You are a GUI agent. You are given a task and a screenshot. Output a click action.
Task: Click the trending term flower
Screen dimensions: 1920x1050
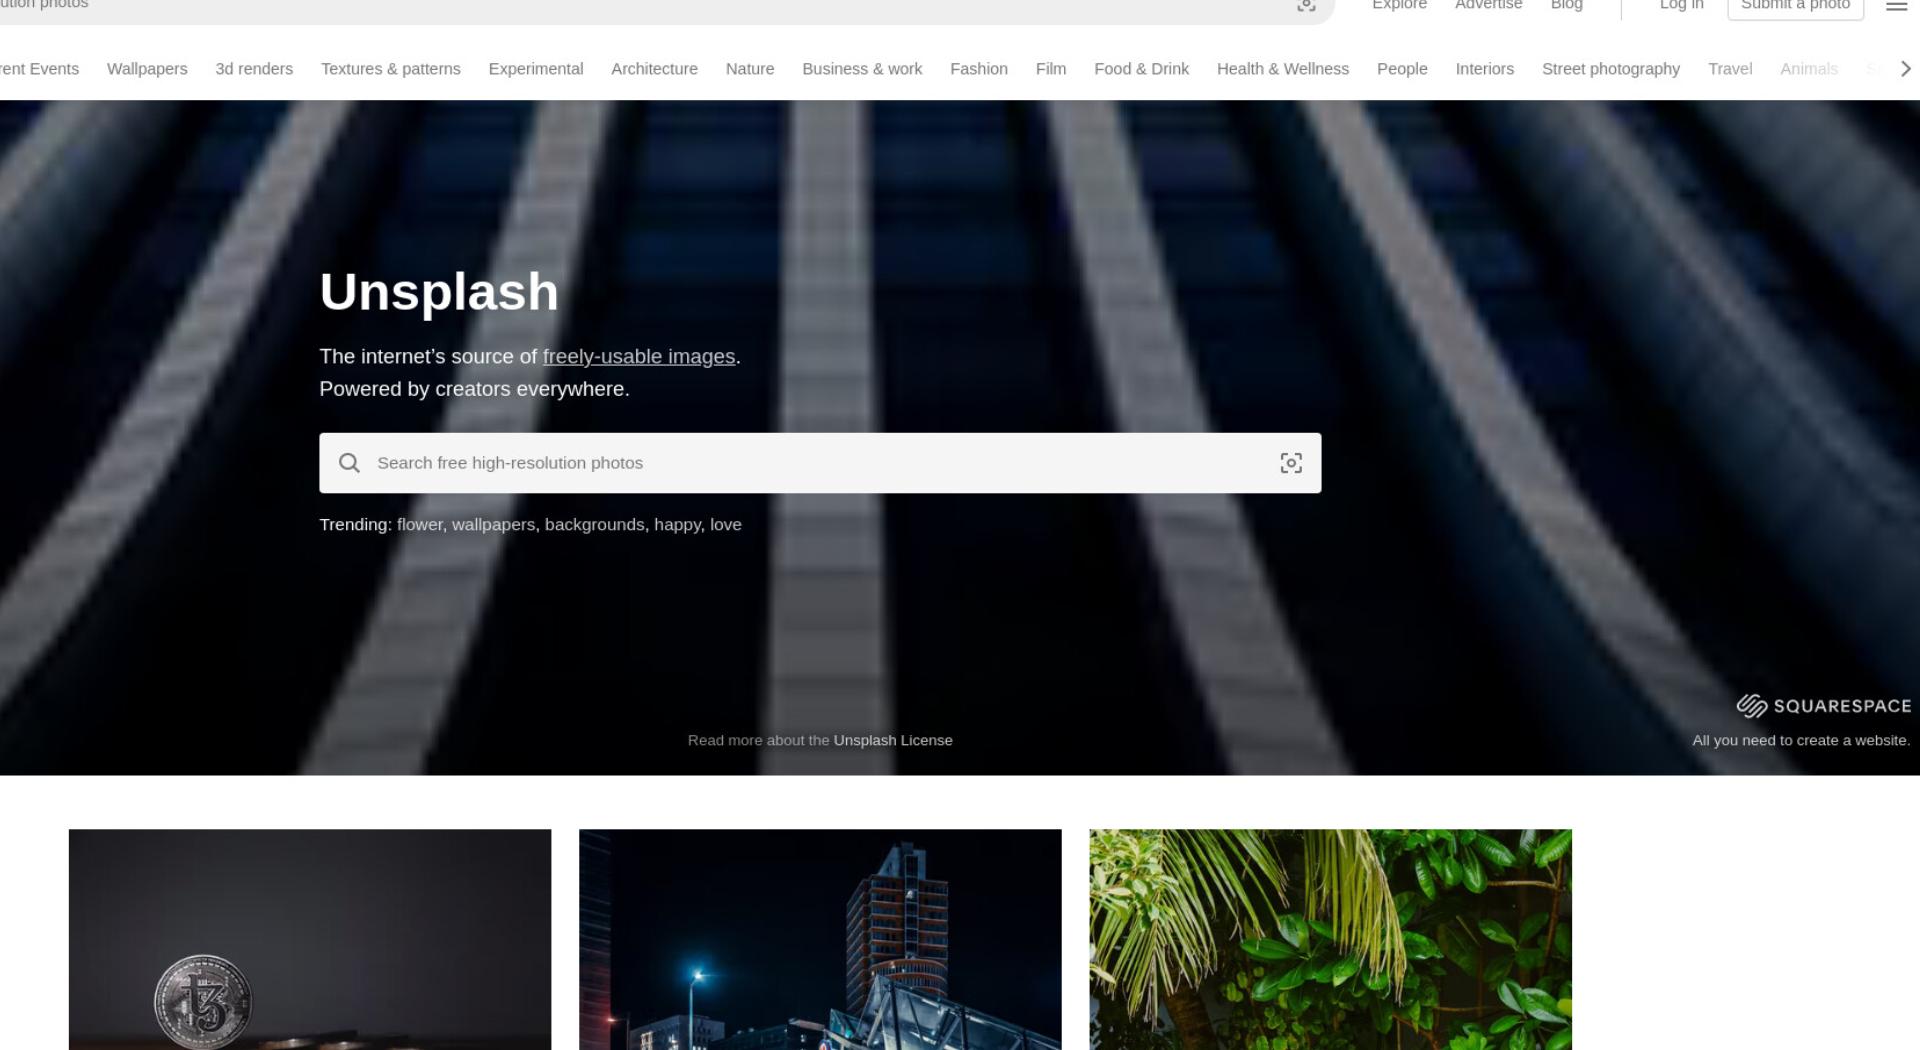pos(420,525)
